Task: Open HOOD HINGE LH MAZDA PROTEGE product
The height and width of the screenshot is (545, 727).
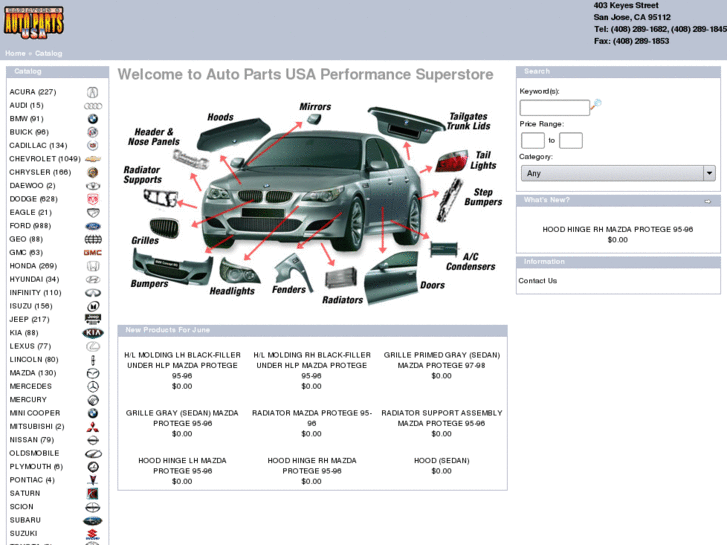Action: click(x=182, y=466)
